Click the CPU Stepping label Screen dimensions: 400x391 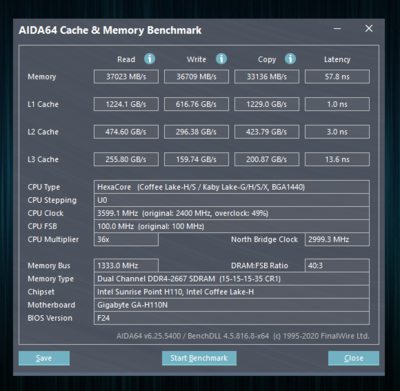pos(52,200)
